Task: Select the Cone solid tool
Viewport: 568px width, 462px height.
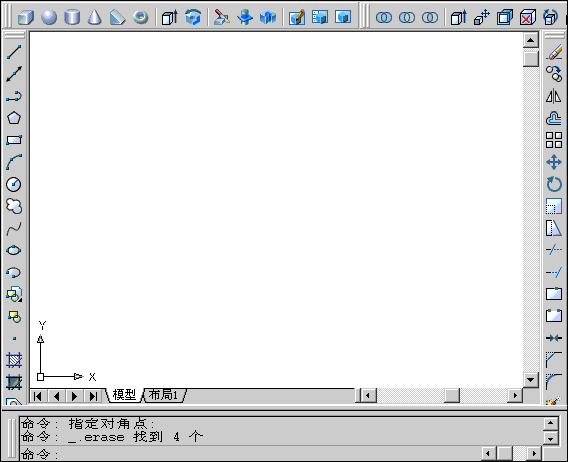Action: coord(95,17)
